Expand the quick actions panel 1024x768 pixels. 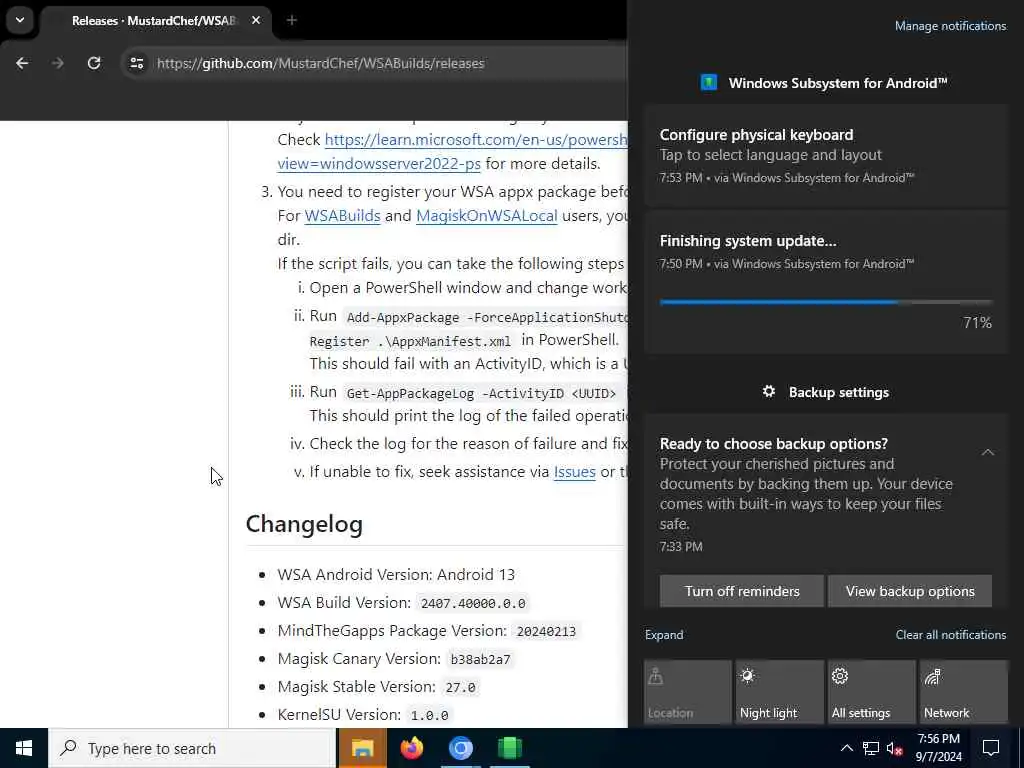tap(664, 635)
